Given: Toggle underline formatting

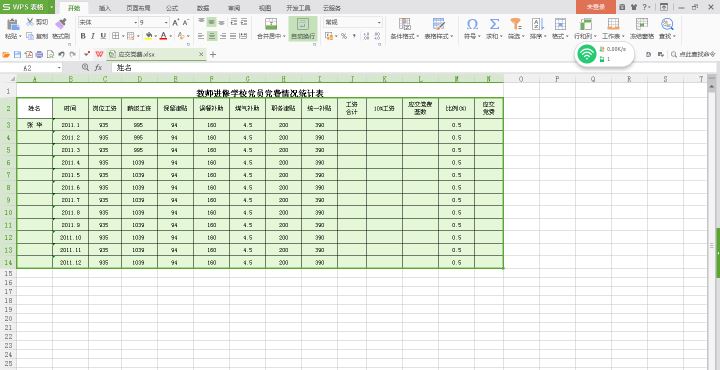Looking at the screenshot, I should click(103, 36).
